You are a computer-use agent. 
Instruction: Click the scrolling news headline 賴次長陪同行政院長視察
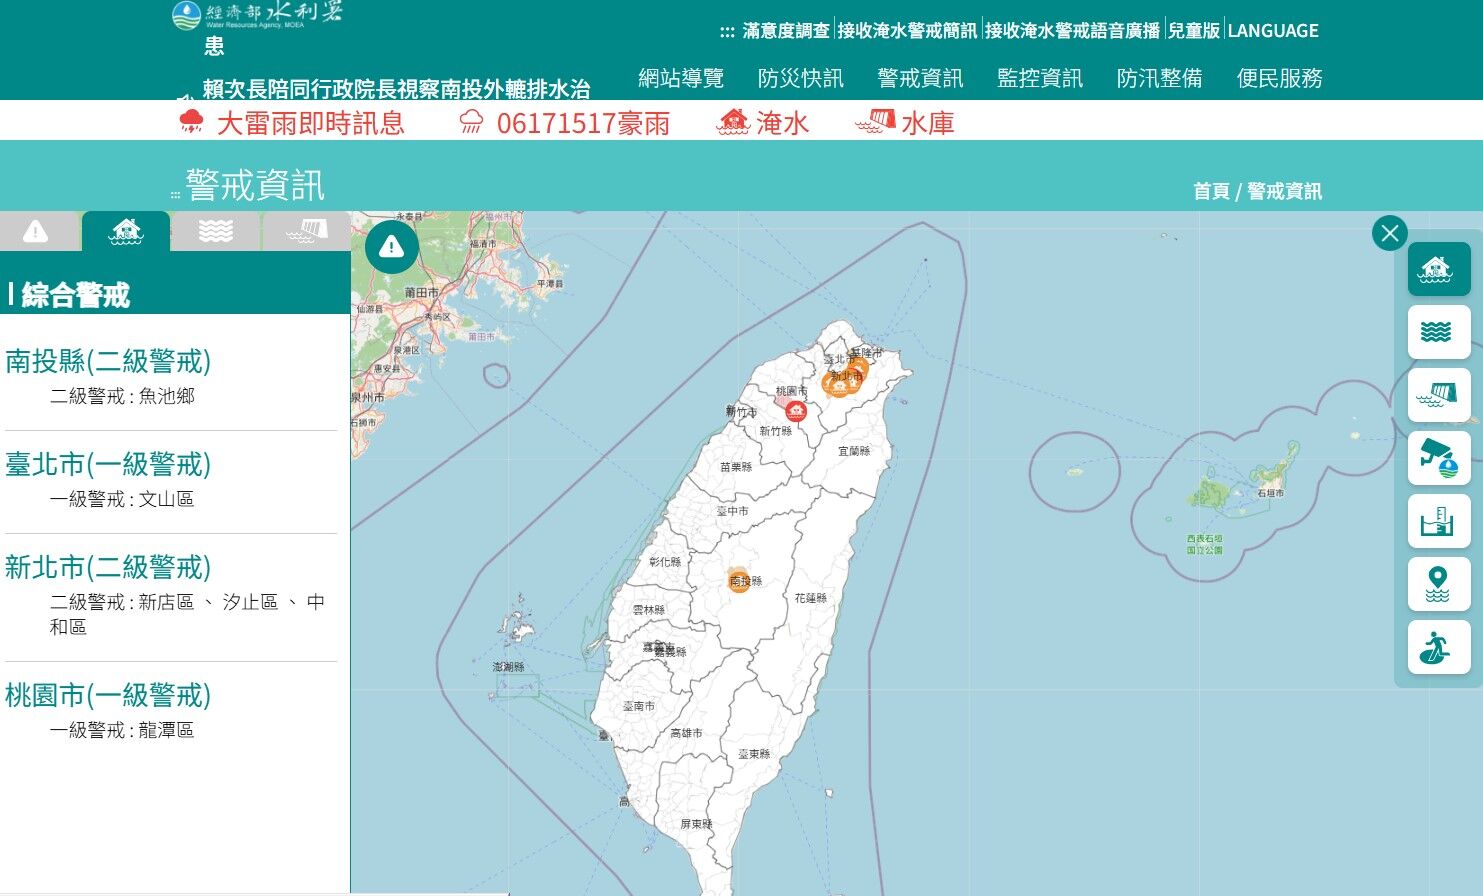coord(396,89)
